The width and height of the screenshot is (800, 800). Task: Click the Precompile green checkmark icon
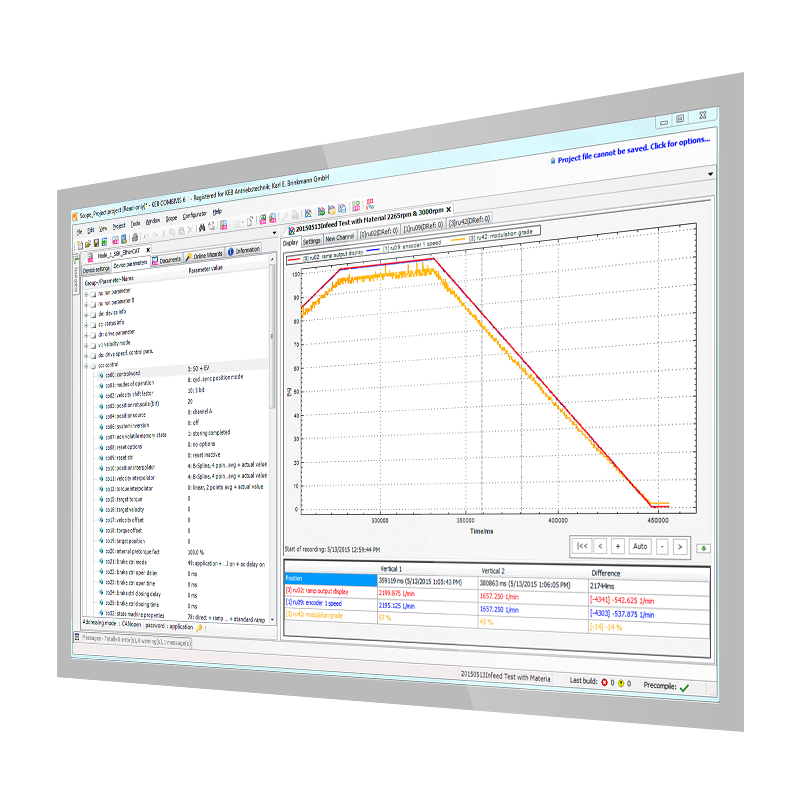(684, 687)
